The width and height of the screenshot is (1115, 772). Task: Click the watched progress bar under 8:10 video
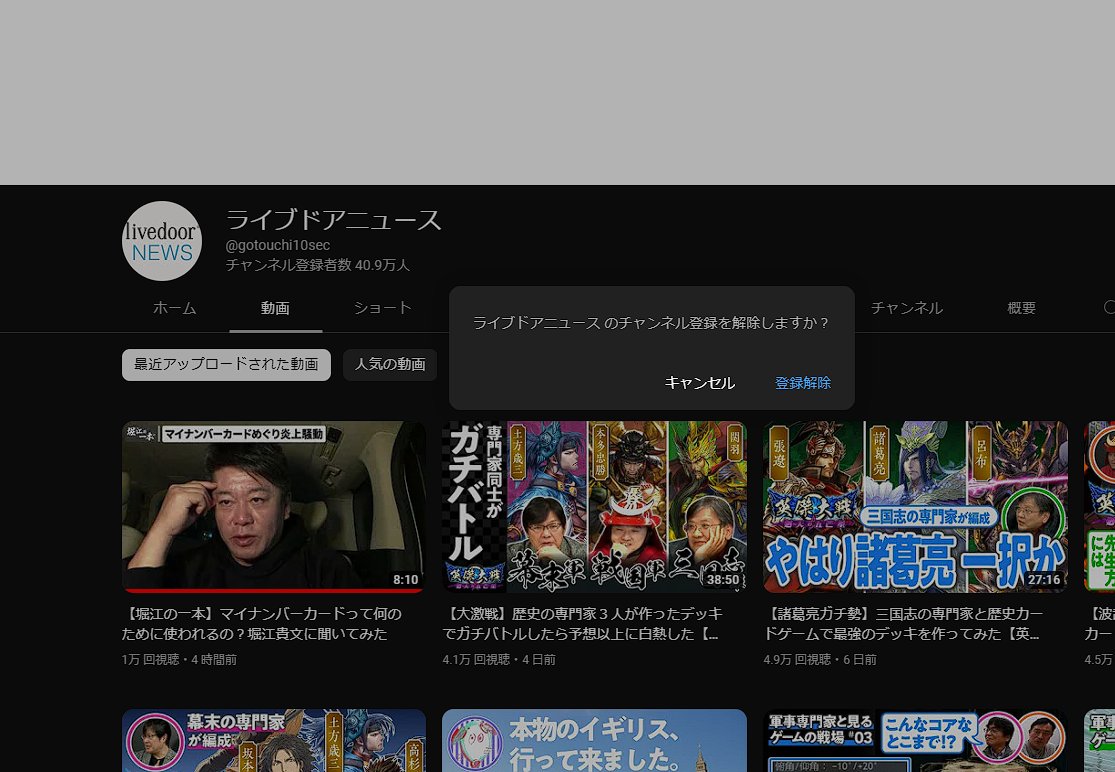pos(274,591)
